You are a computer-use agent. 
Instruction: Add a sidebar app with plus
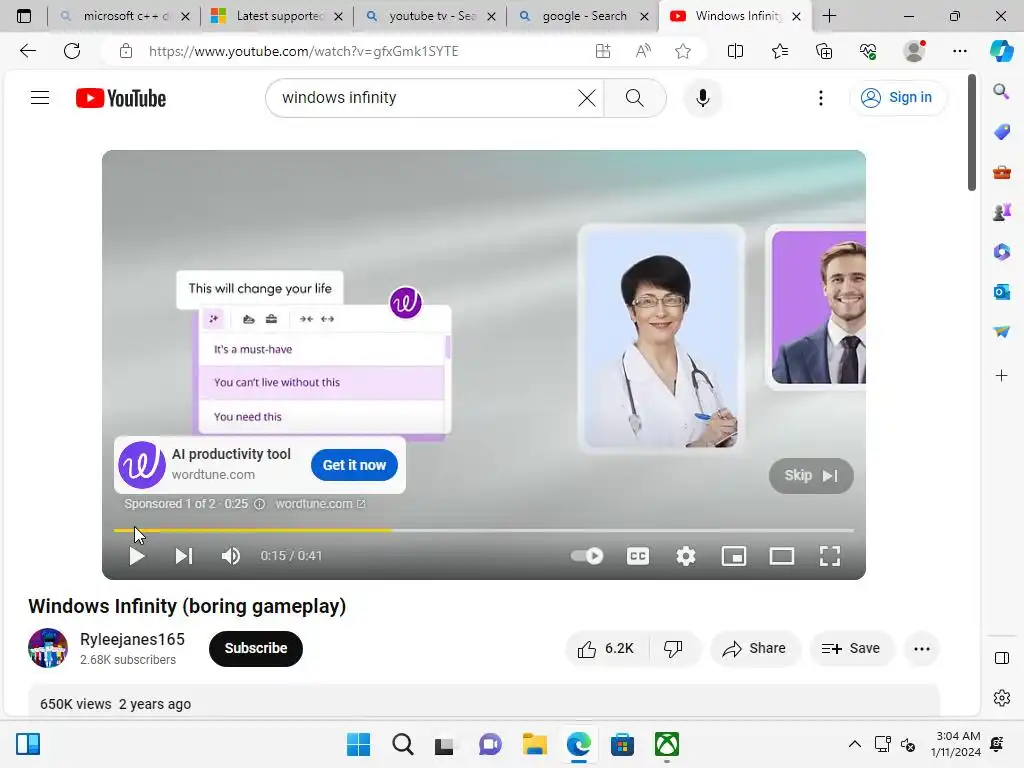(1001, 376)
